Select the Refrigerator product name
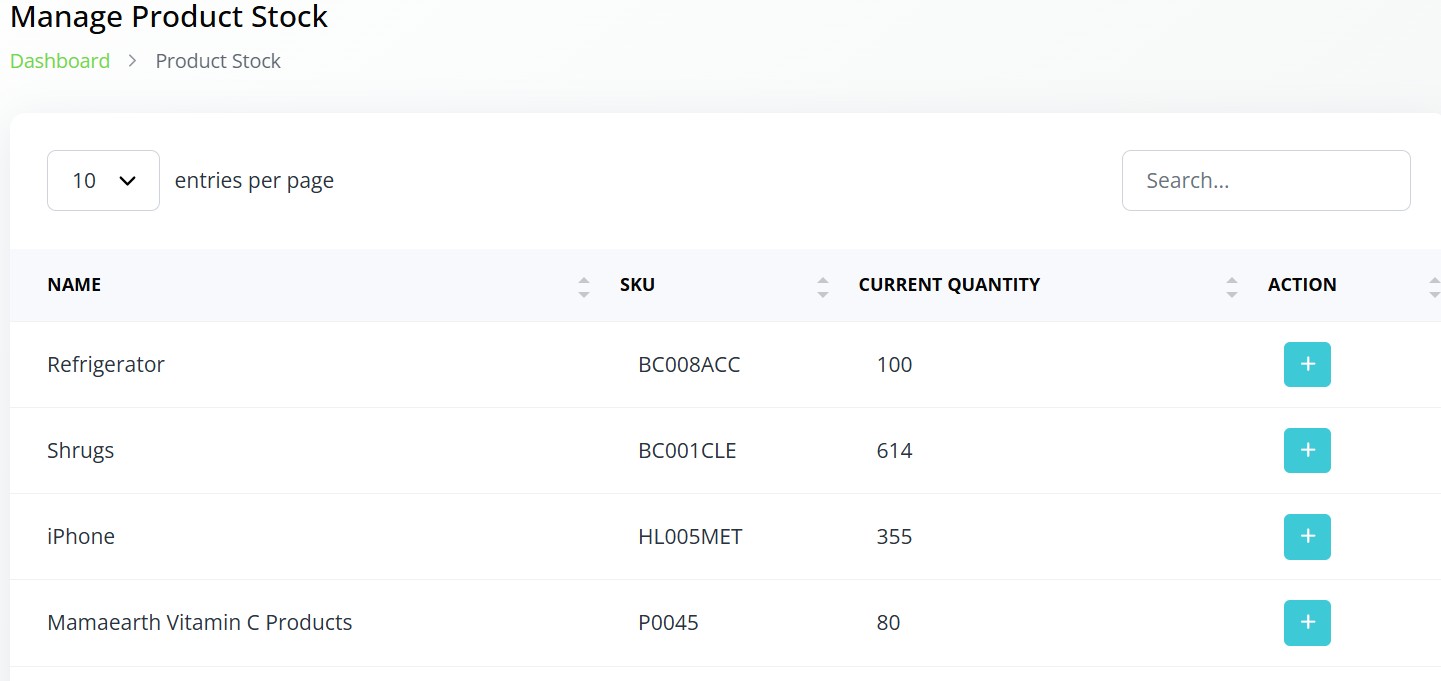Screen dimensions: 1441x681 [106, 365]
